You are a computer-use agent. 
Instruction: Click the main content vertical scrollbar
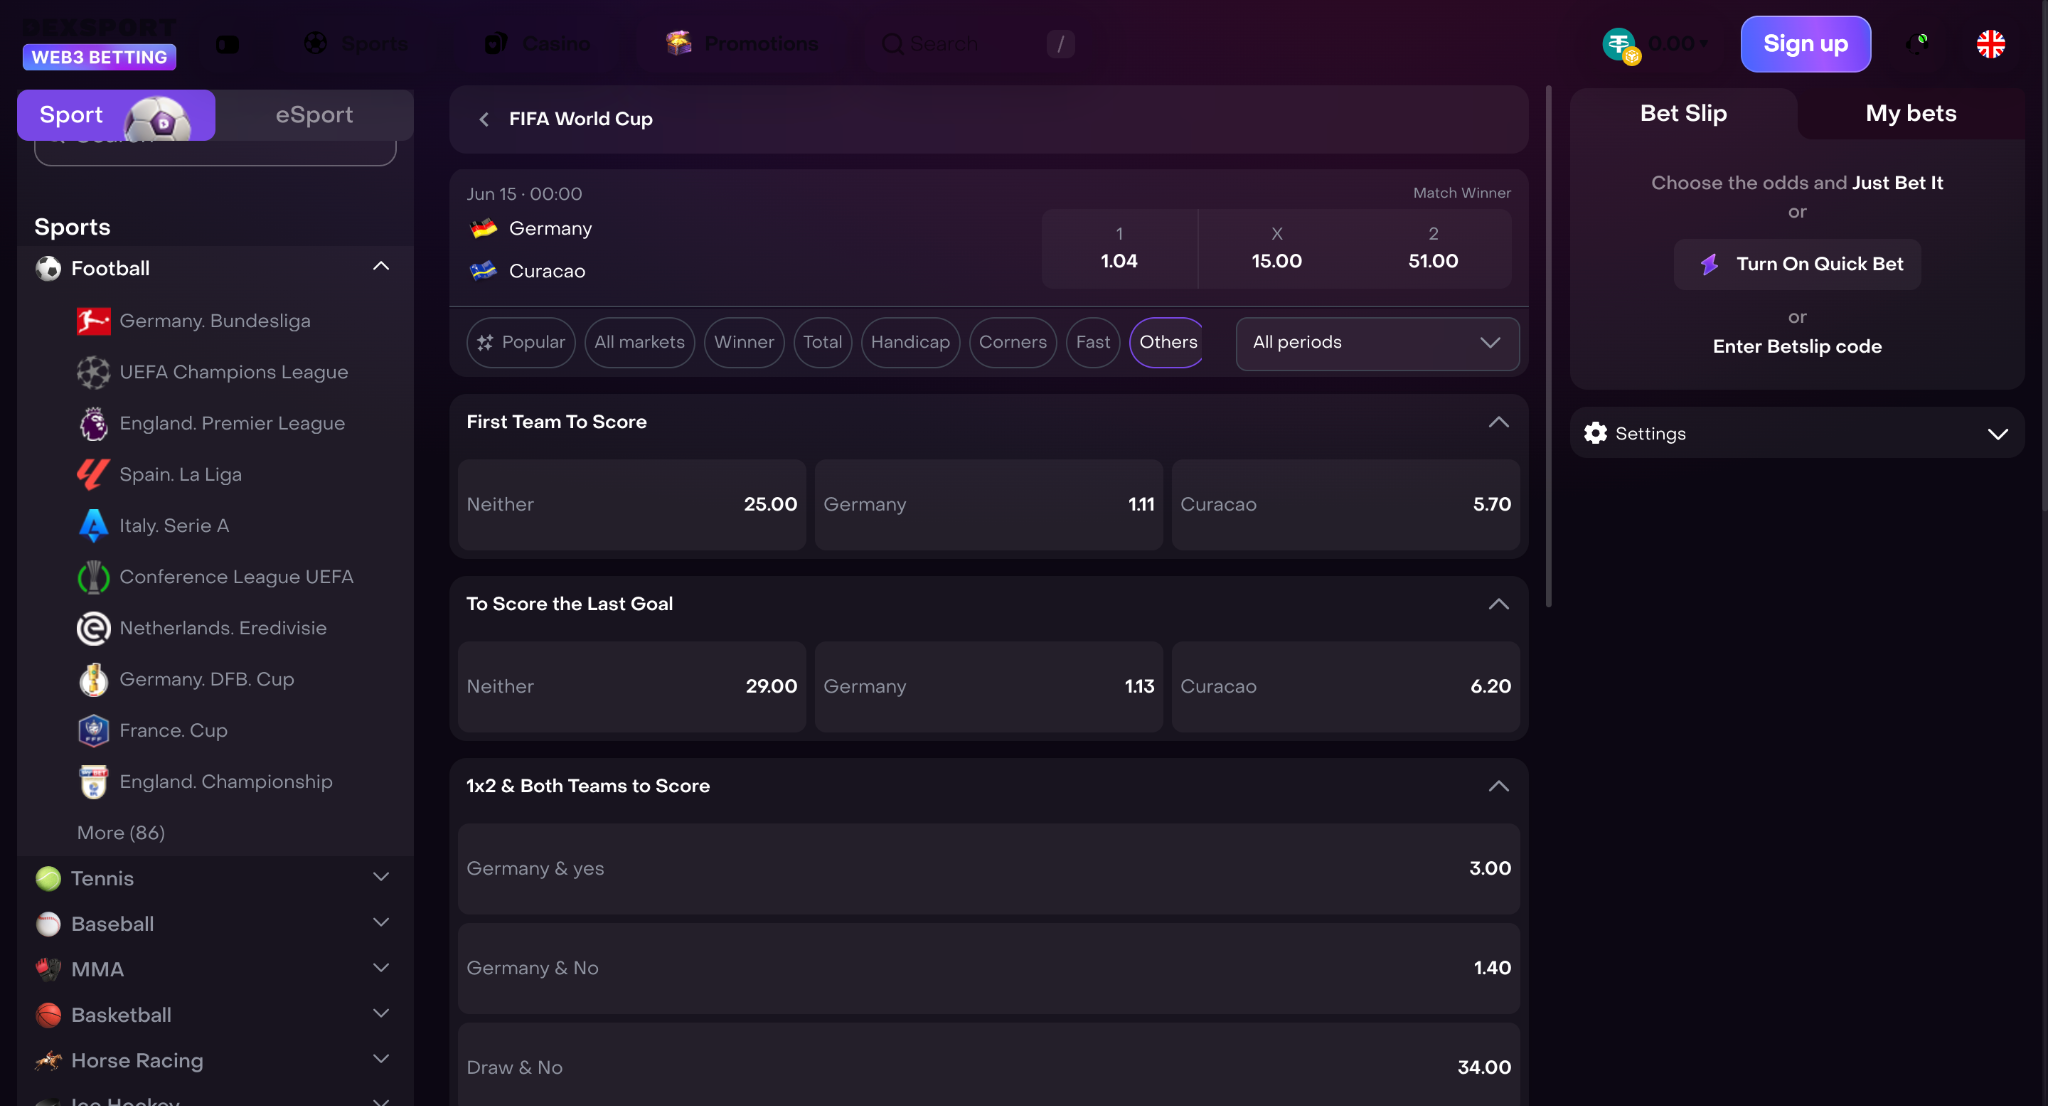tap(1548, 346)
